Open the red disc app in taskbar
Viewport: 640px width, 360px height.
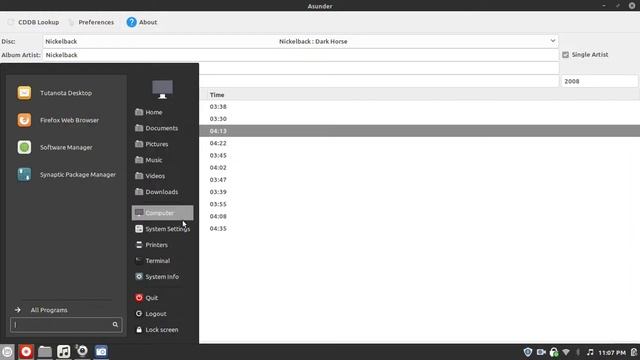(x=26, y=351)
